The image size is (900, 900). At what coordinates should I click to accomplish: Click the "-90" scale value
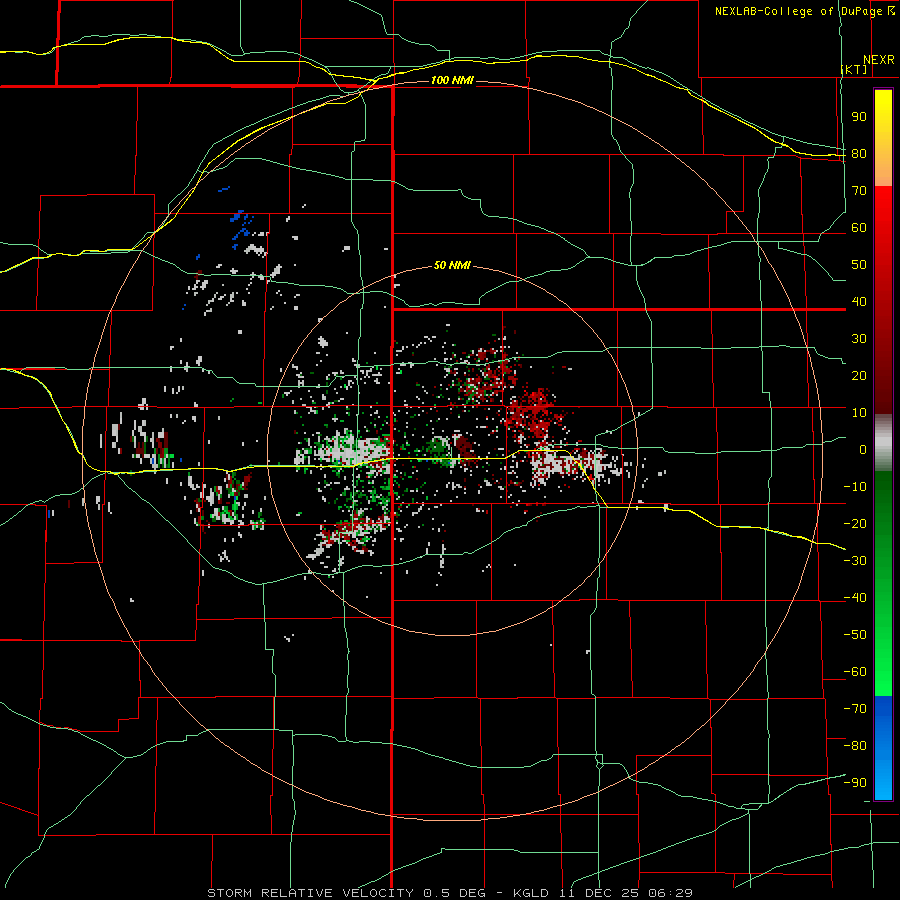(x=855, y=783)
